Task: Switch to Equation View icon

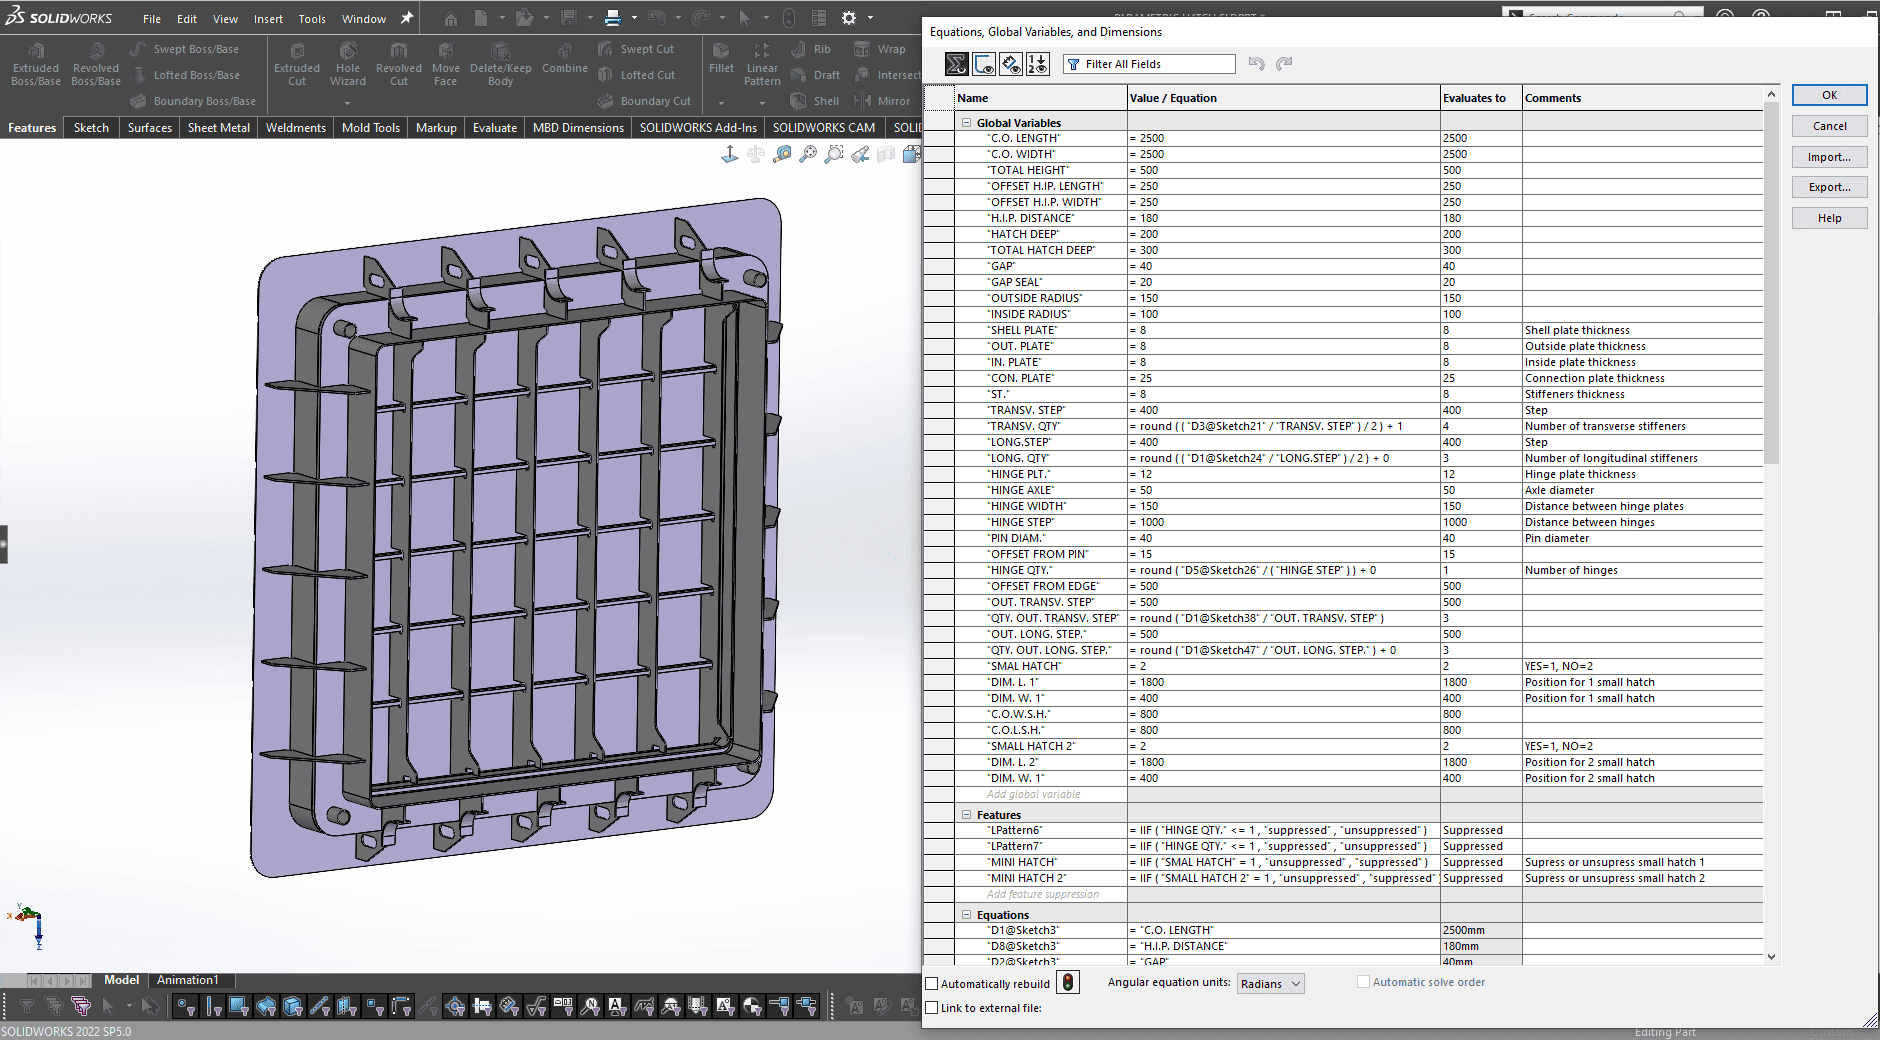Action: (x=957, y=64)
